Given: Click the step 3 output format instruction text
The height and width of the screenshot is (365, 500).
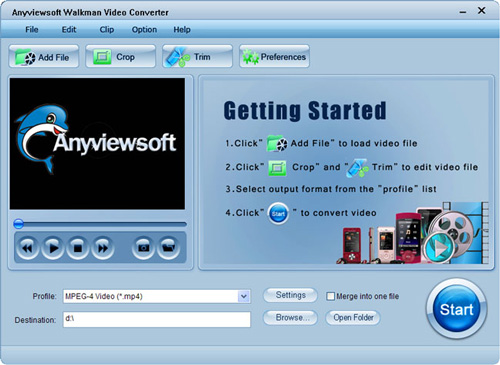Looking at the screenshot, I should click(331, 189).
